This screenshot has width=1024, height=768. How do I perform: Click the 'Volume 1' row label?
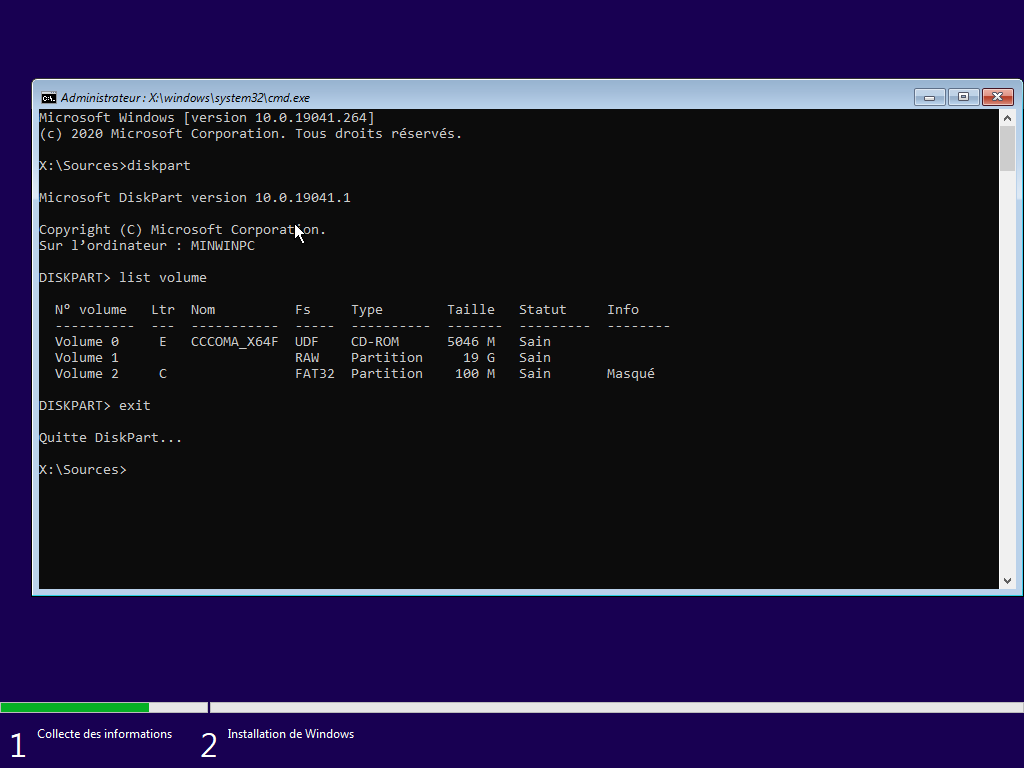click(x=87, y=358)
